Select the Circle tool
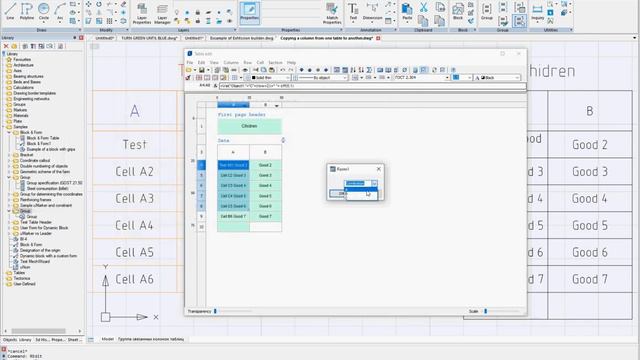640x360 pixels. click(x=44, y=11)
